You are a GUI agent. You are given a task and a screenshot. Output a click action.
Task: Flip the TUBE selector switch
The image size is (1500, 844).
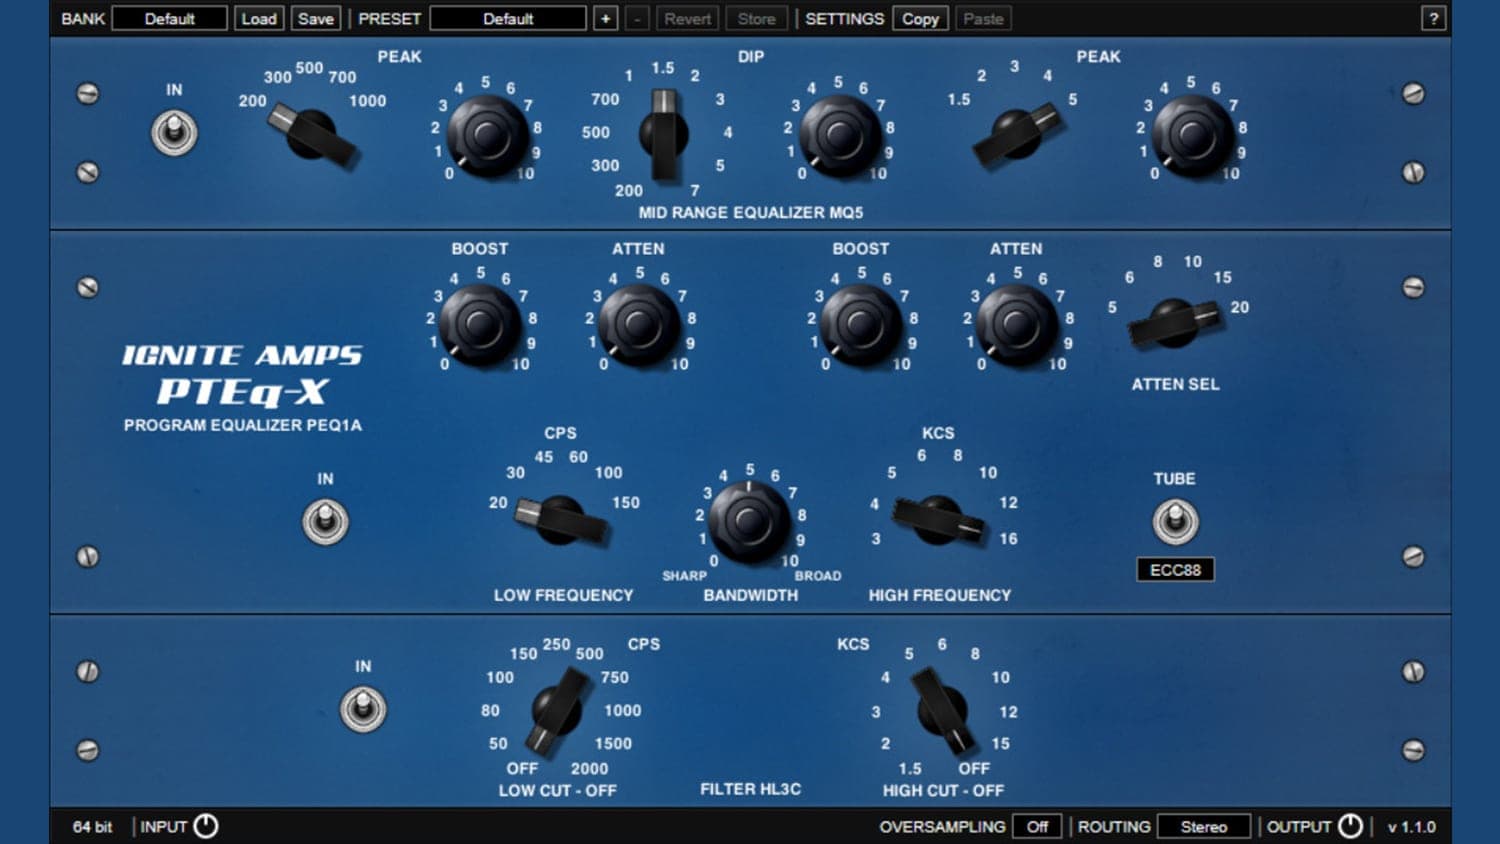click(x=1175, y=521)
